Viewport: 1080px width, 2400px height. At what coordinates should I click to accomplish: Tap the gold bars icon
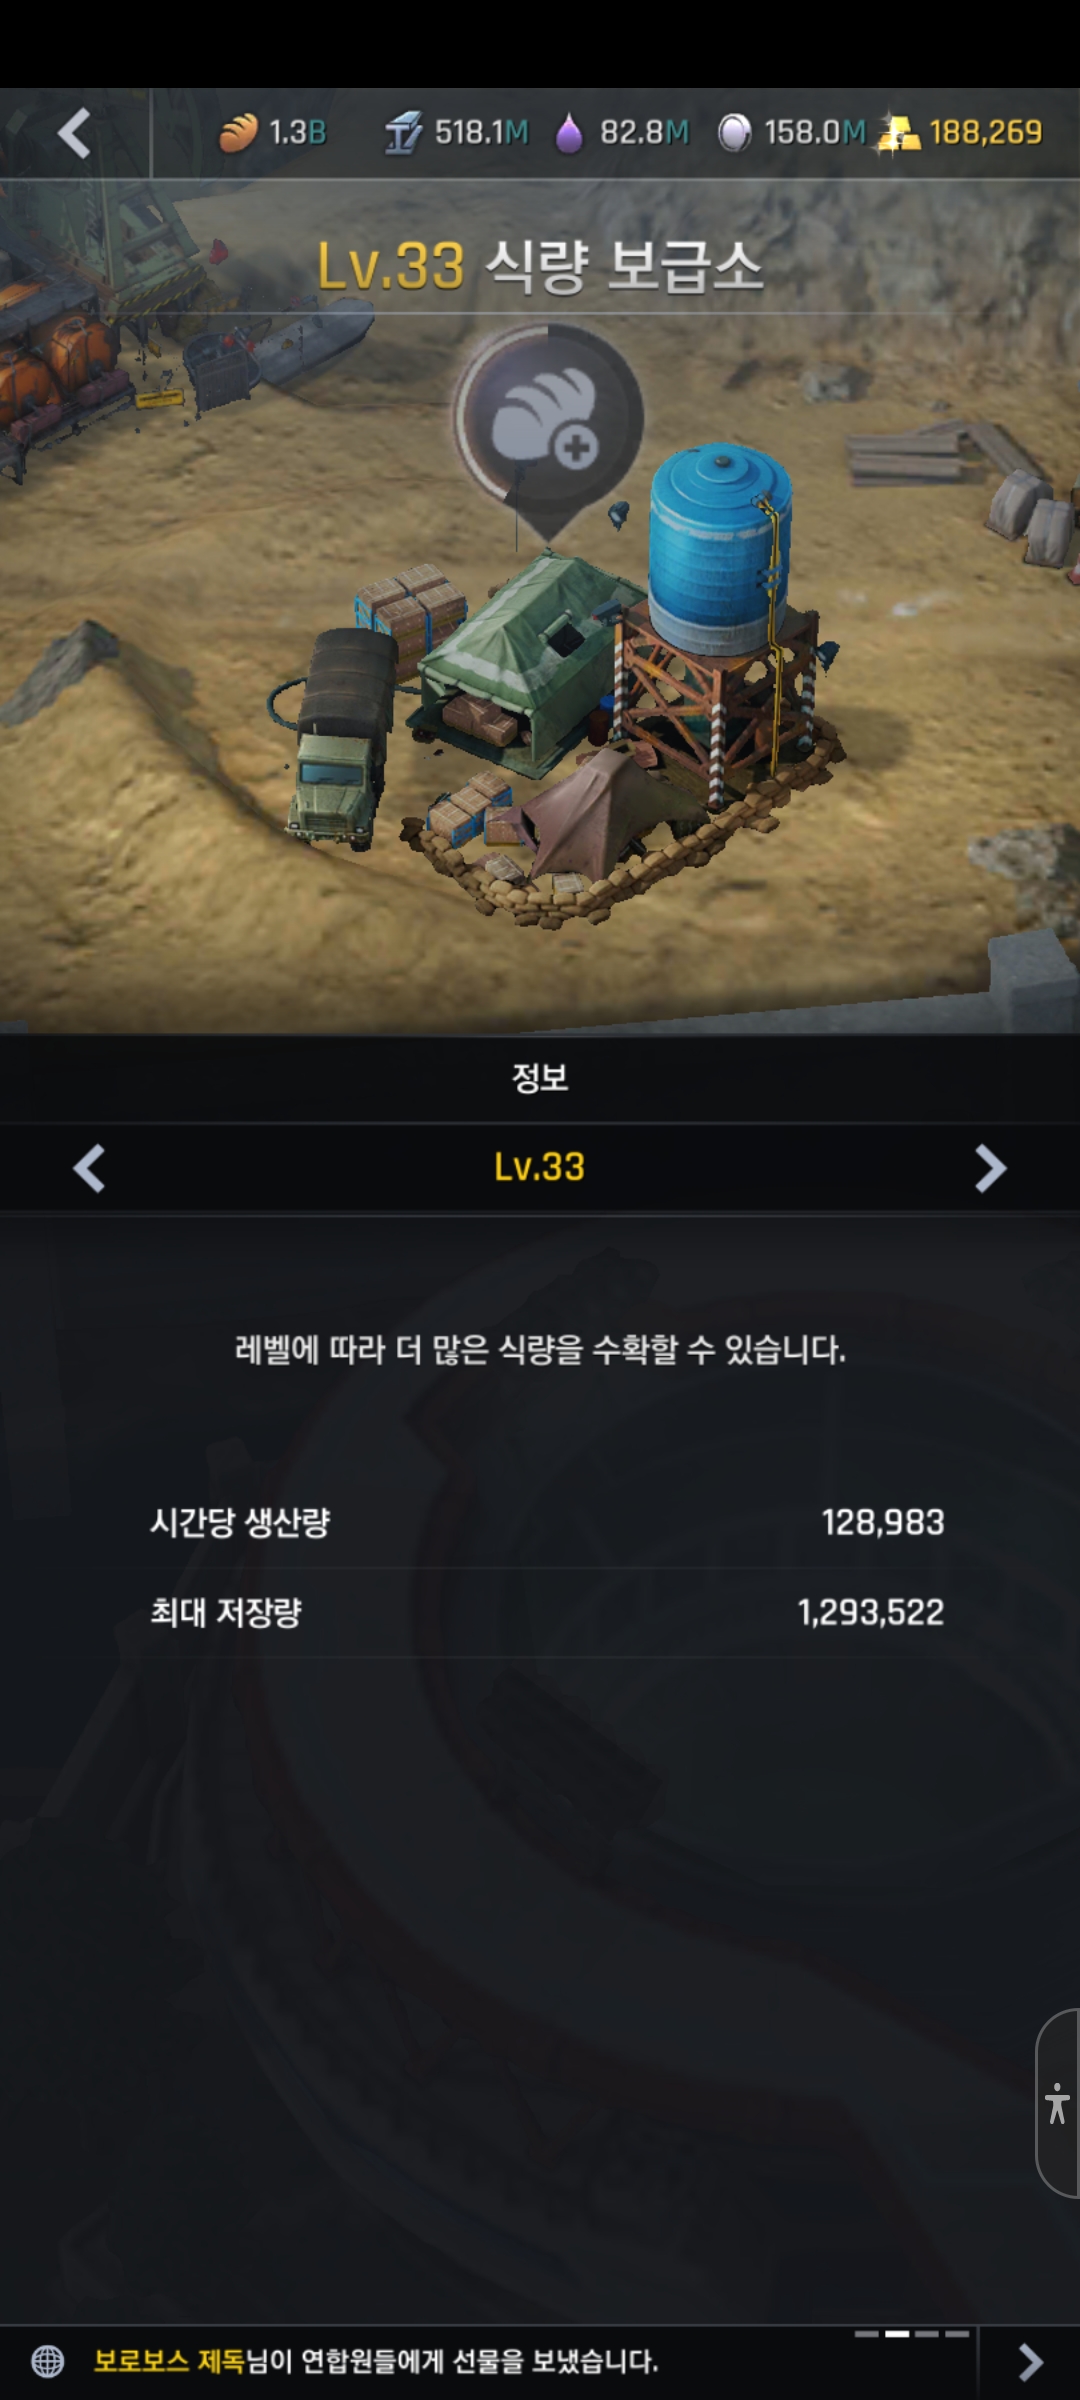[899, 132]
